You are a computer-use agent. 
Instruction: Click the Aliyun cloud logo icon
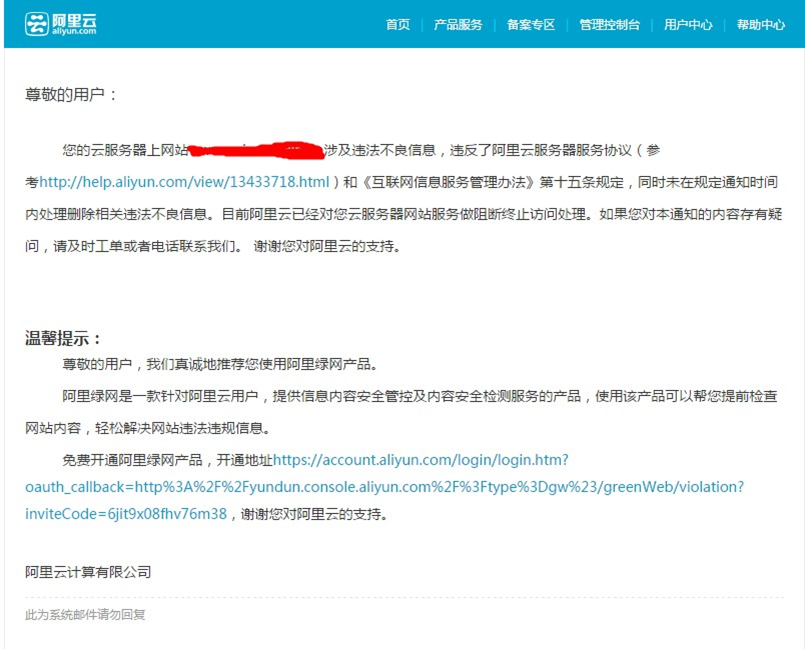click(37, 24)
